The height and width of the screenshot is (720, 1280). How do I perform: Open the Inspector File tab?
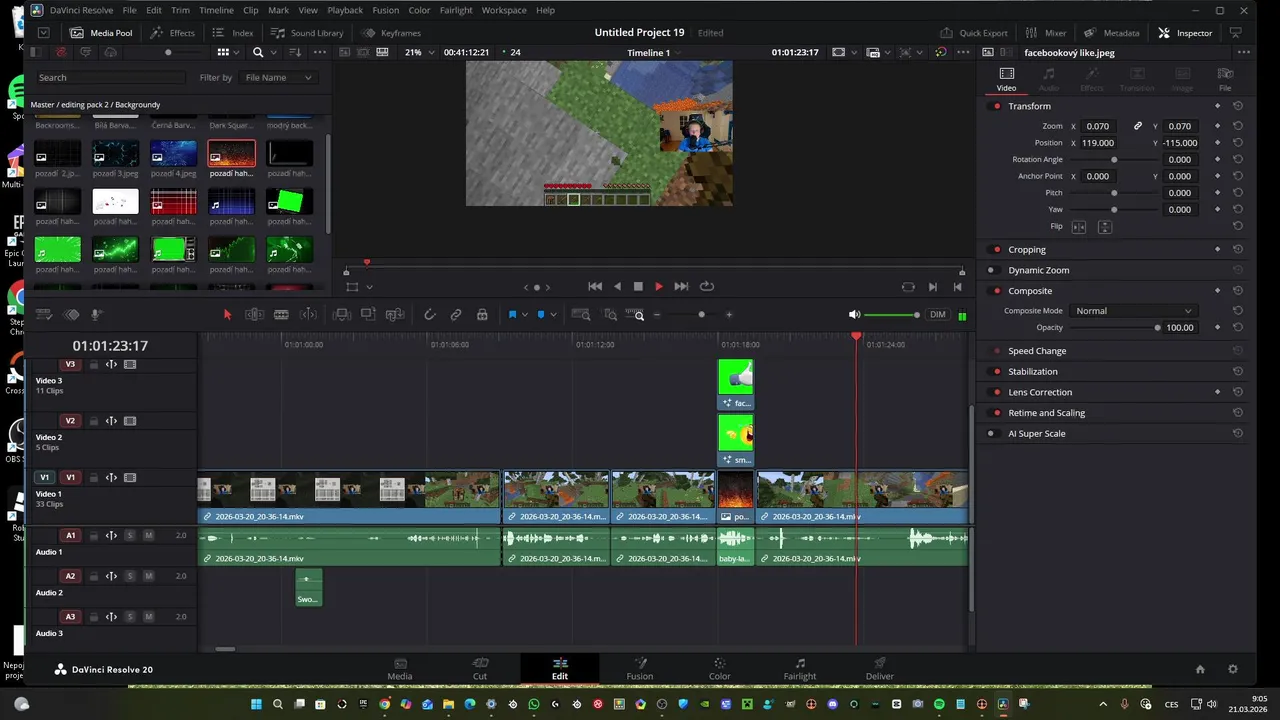(x=1225, y=79)
